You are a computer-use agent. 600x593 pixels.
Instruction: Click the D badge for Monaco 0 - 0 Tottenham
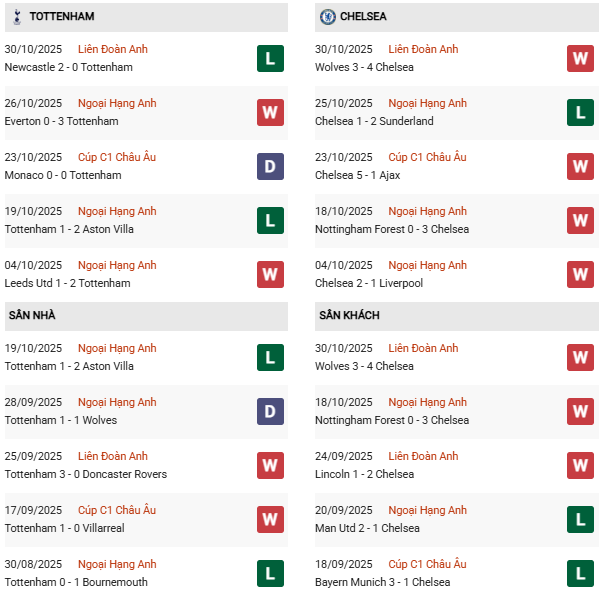click(x=270, y=166)
